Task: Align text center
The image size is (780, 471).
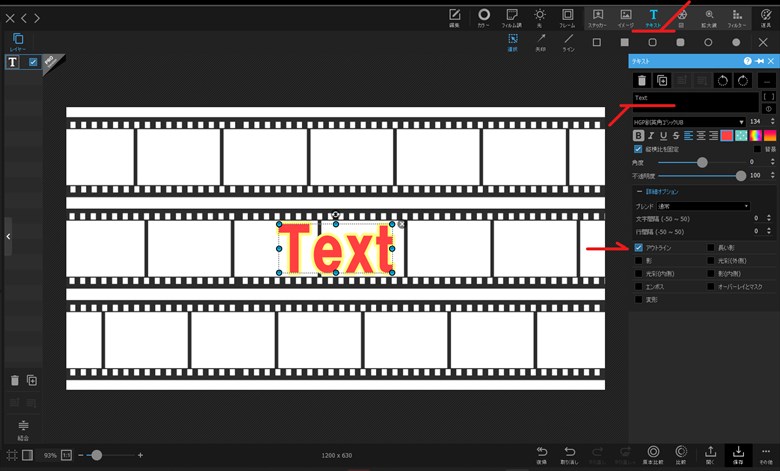Action: [701, 135]
